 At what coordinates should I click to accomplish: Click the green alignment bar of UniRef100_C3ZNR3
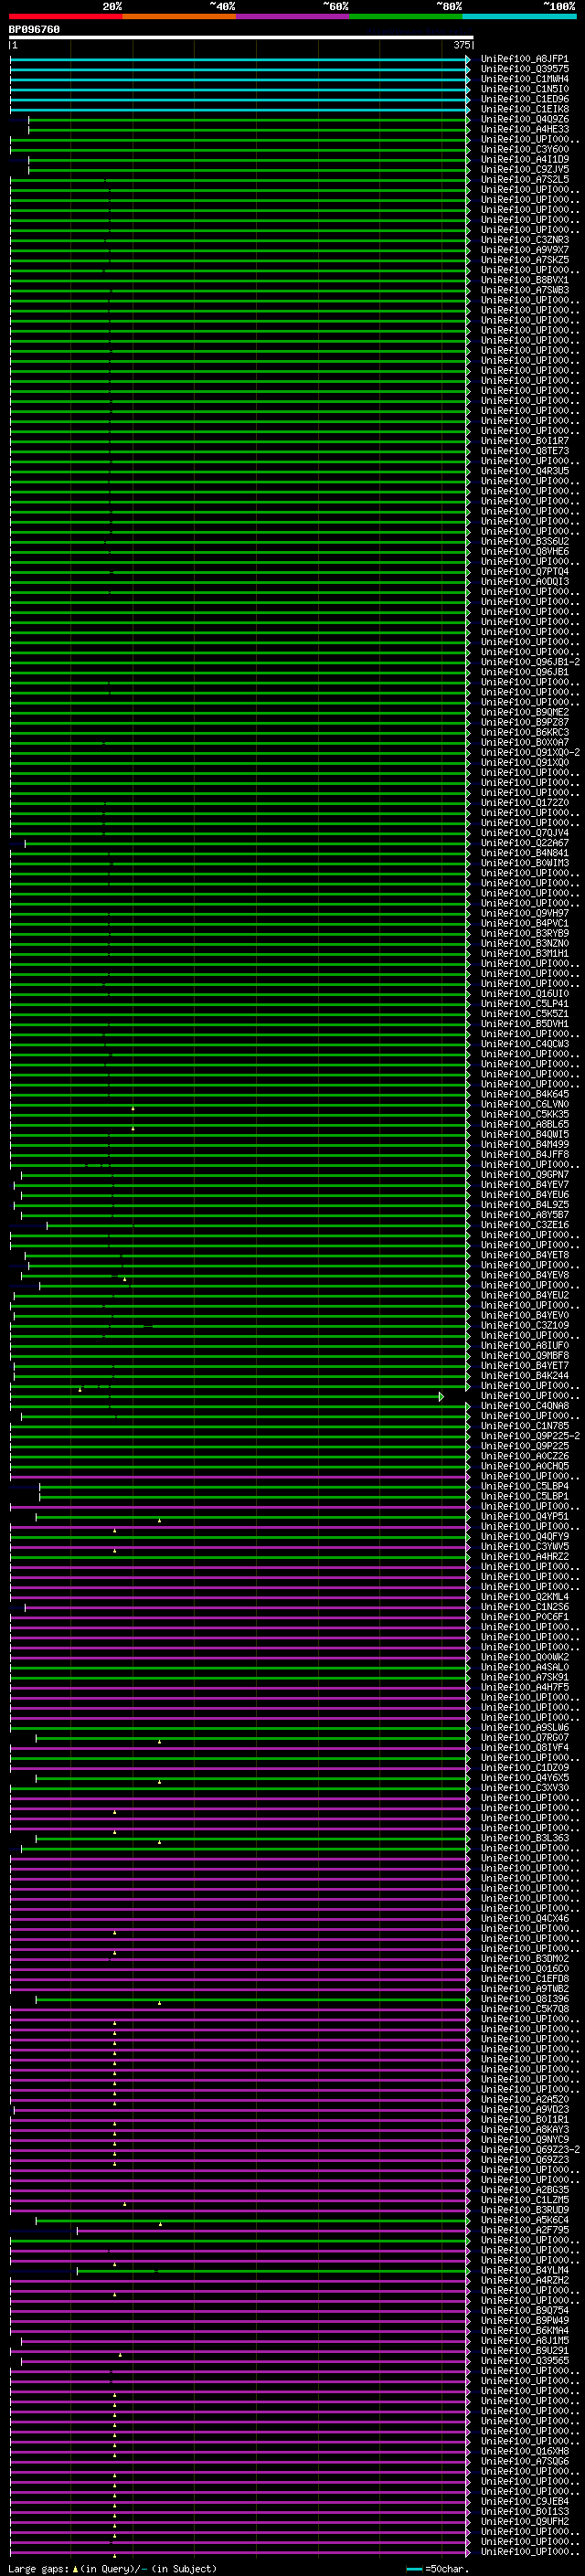coord(240,240)
